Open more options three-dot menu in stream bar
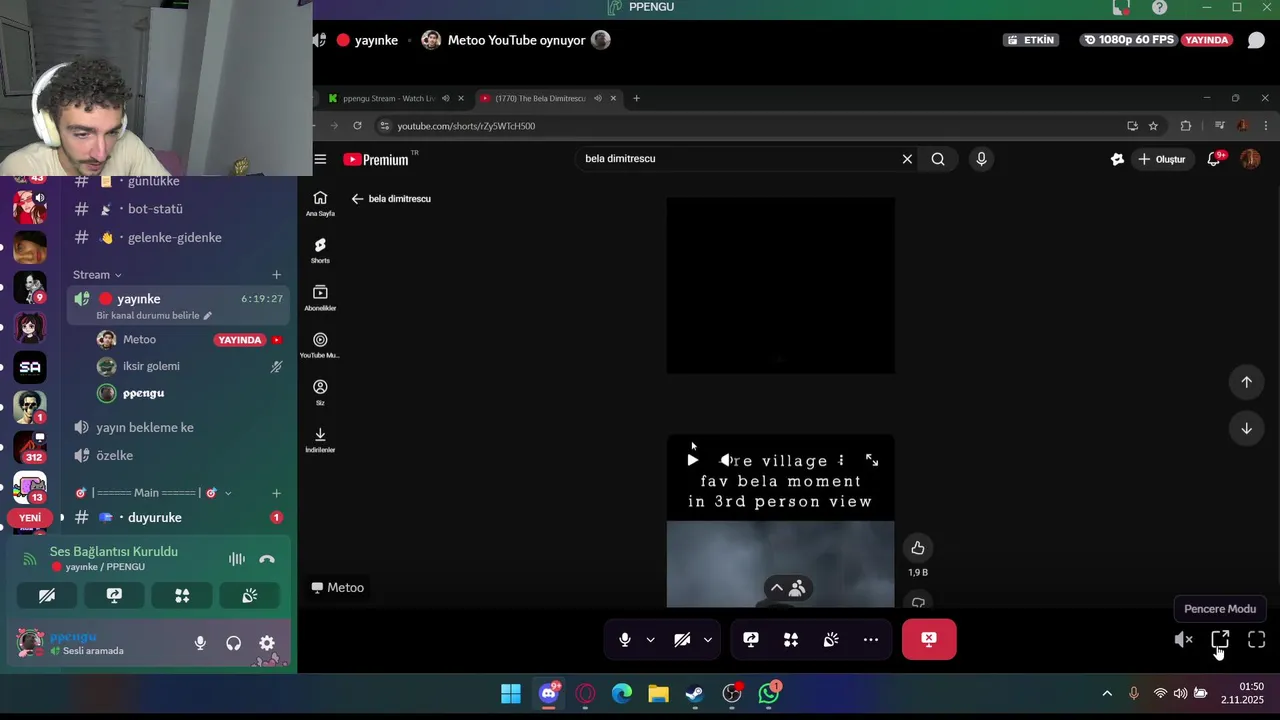The height and width of the screenshot is (720, 1280). click(871, 640)
